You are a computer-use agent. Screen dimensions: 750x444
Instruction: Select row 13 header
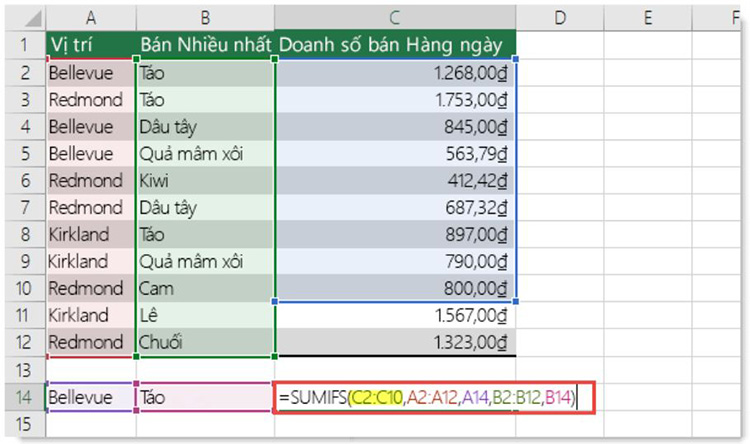point(26,370)
